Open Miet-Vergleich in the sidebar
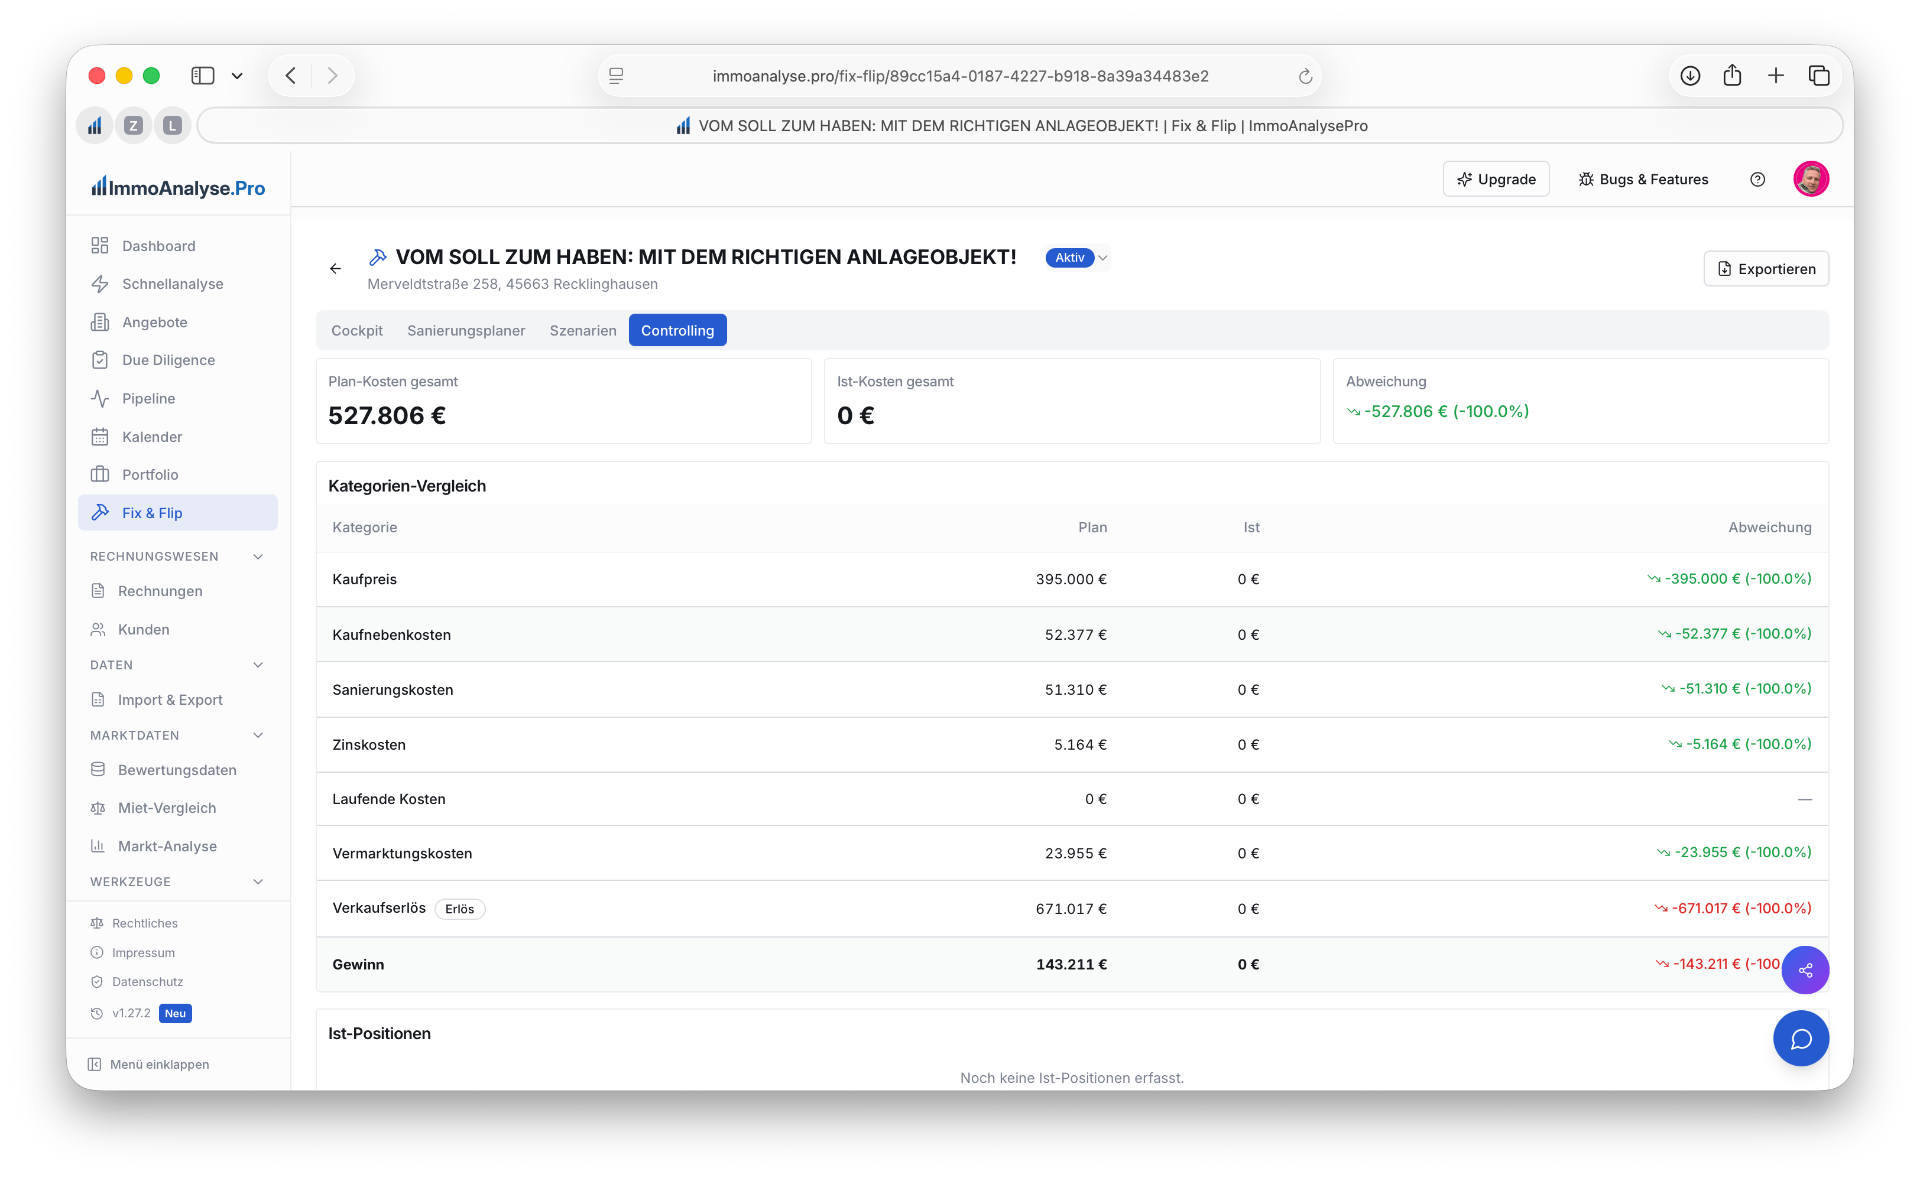The image size is (1920, 1178). [x=177, y=808]
